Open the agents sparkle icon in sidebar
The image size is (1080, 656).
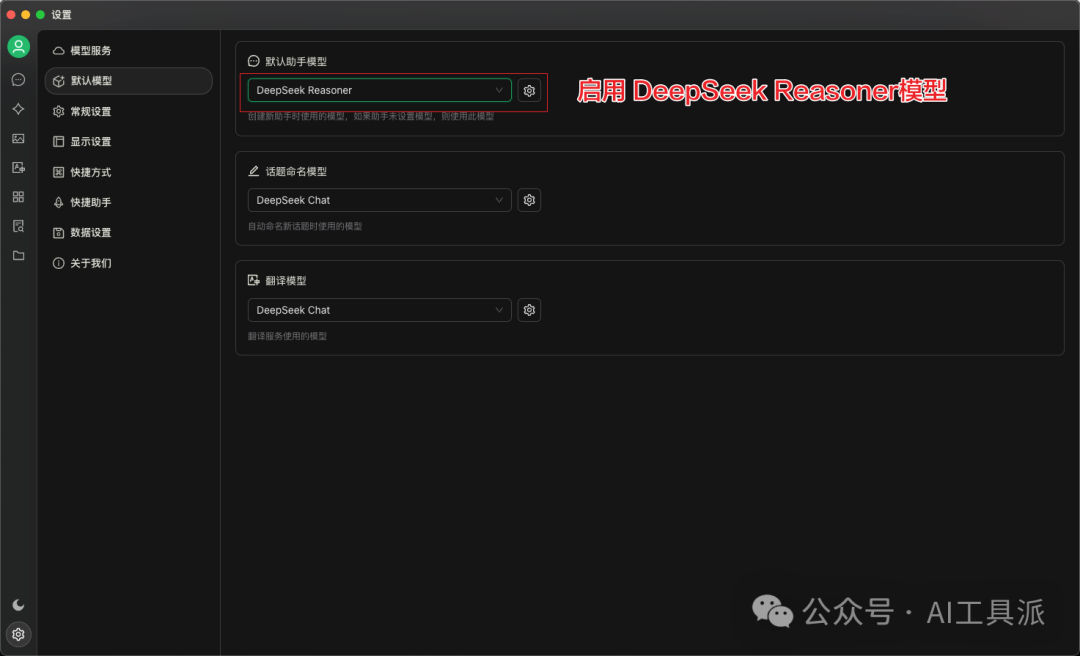[x=19, y=109]
